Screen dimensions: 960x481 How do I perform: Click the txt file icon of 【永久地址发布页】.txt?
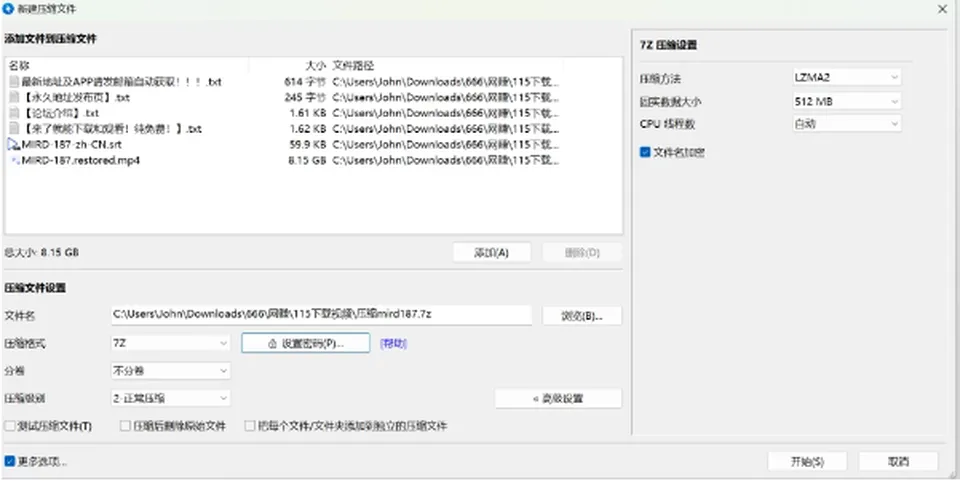coord(14,97)
